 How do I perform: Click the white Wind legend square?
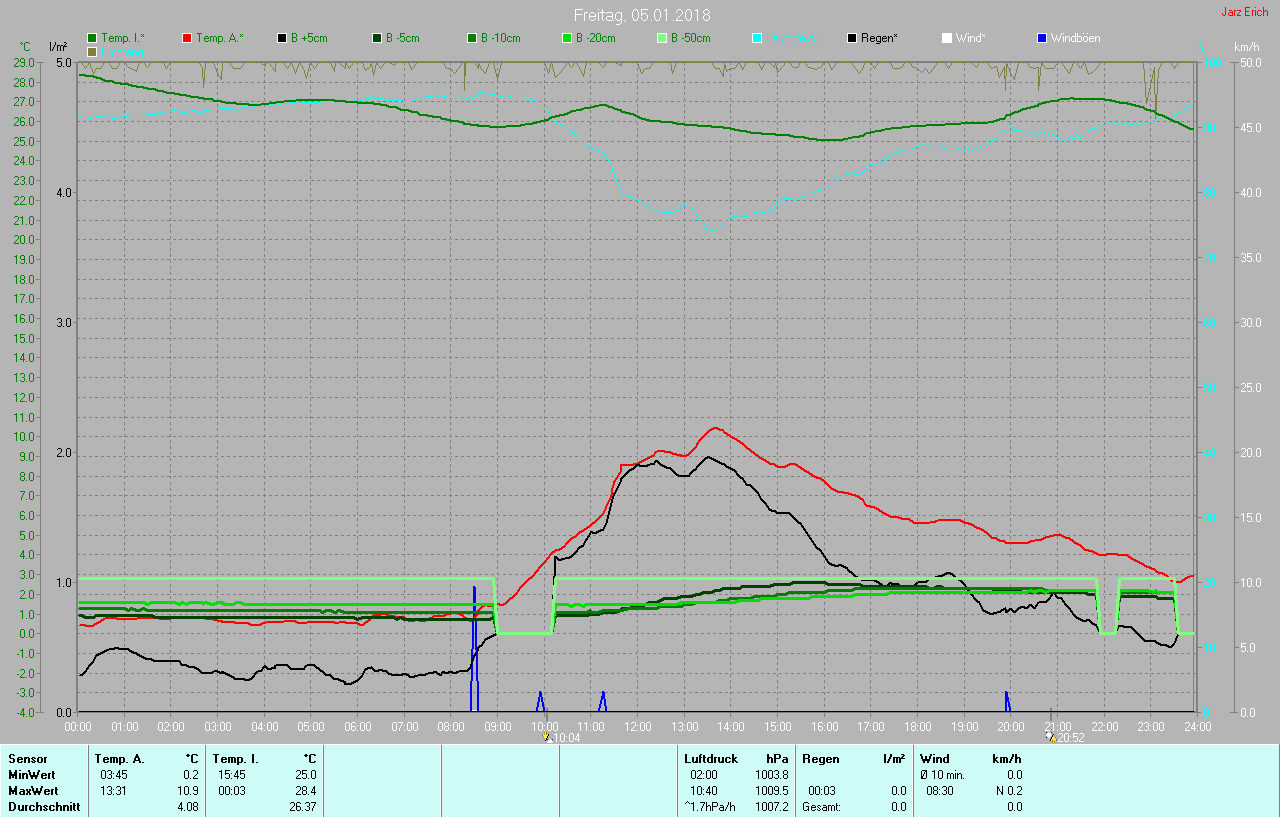pyautogui.click(x=947, y=38)
